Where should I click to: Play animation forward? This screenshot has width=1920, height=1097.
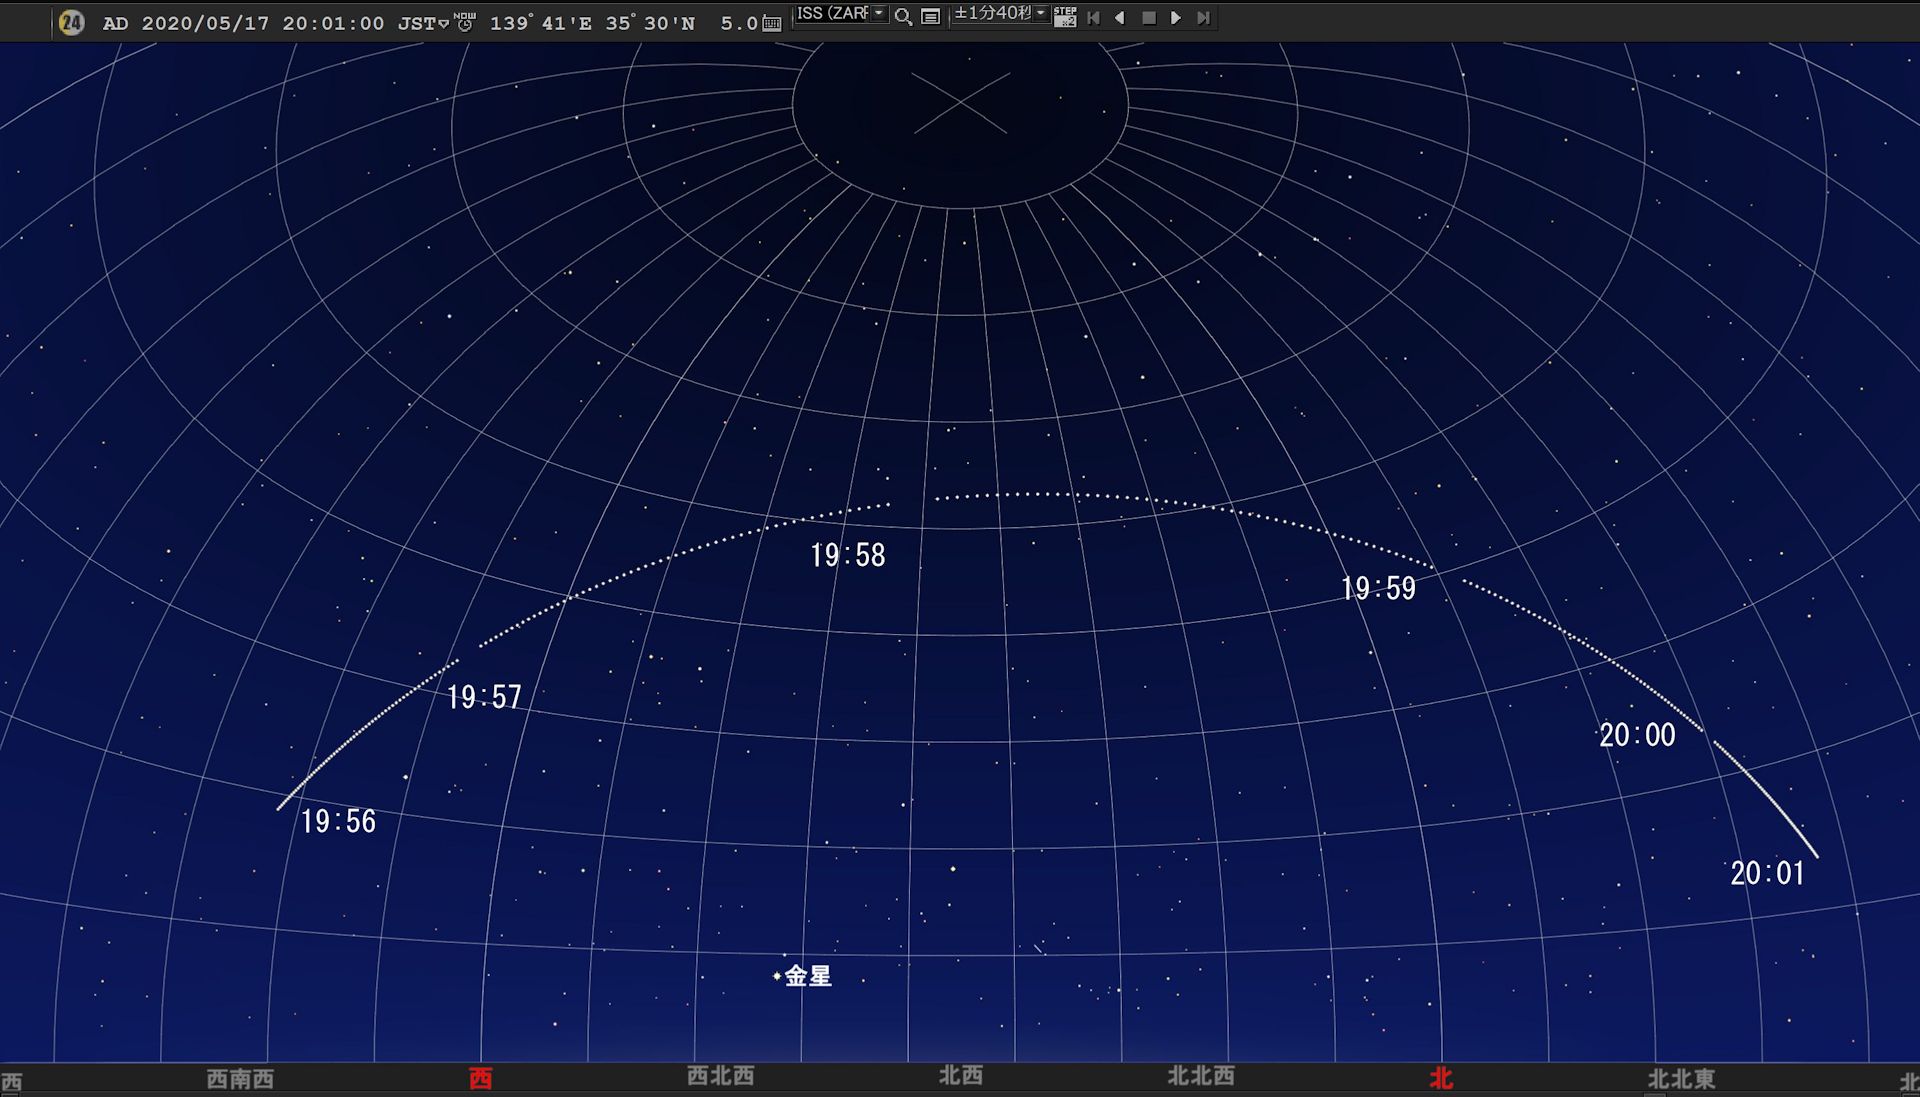[1176, 17]
